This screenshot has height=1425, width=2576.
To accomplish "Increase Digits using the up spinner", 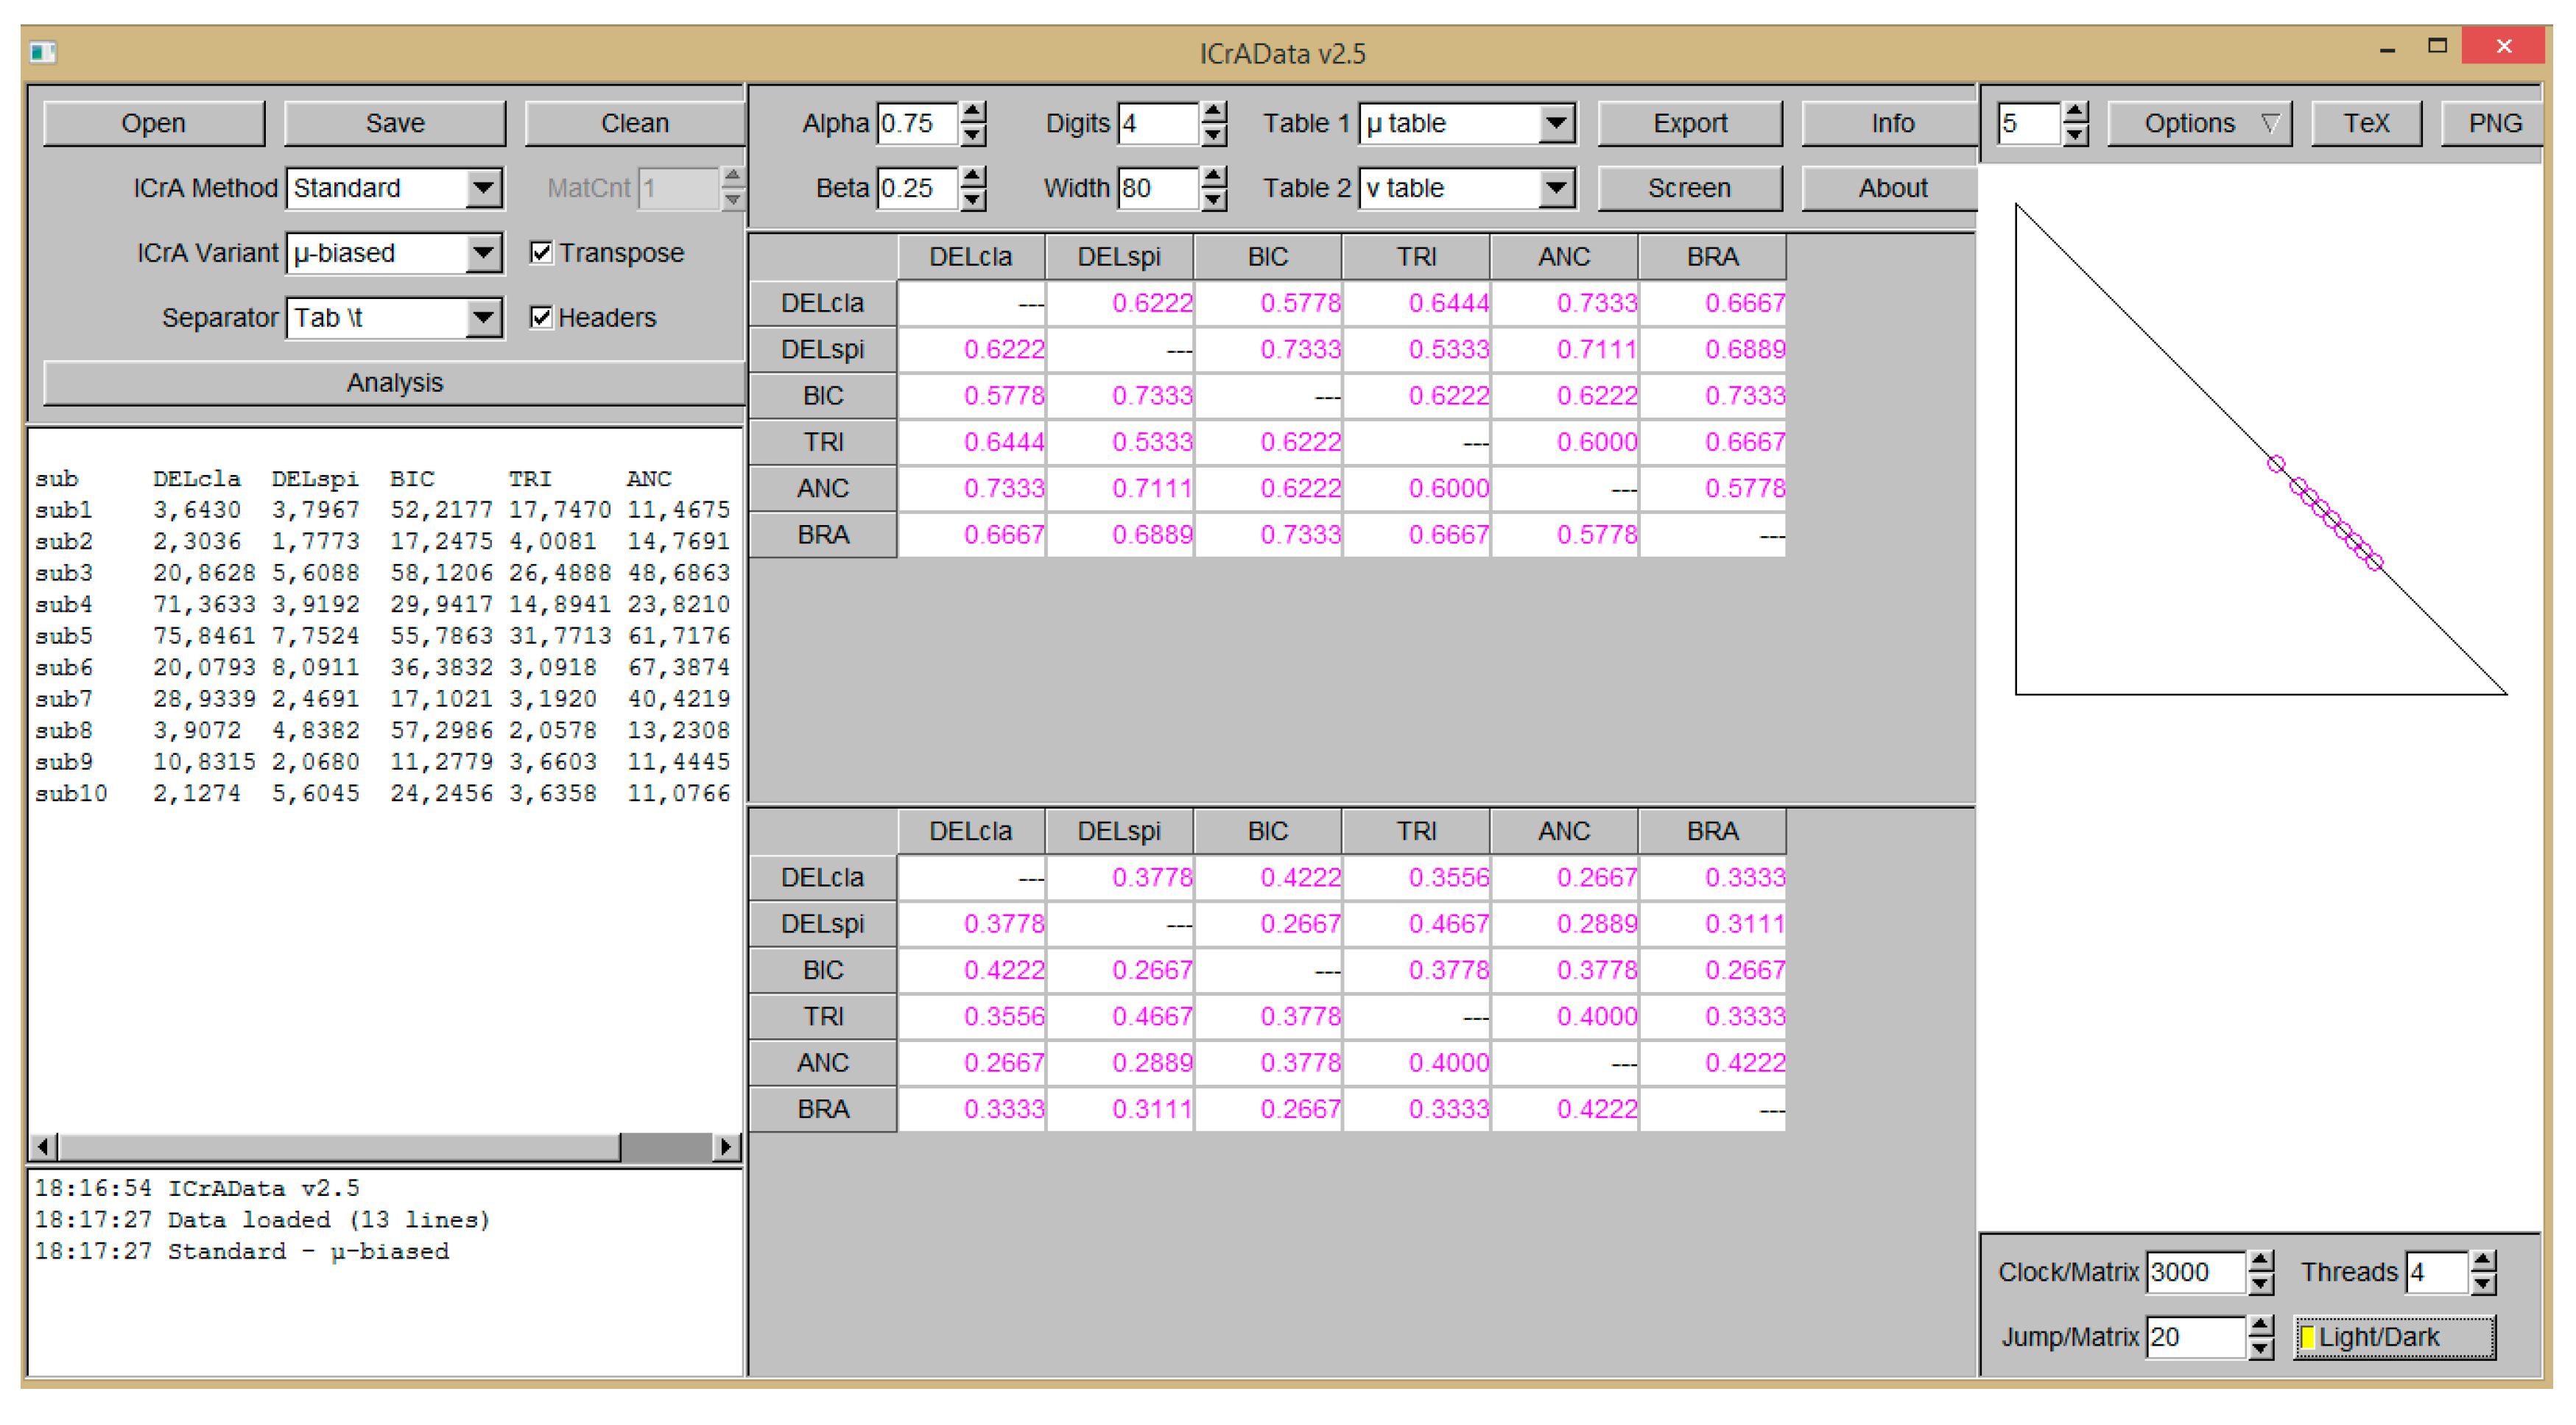I will (x=1213, y=113).
